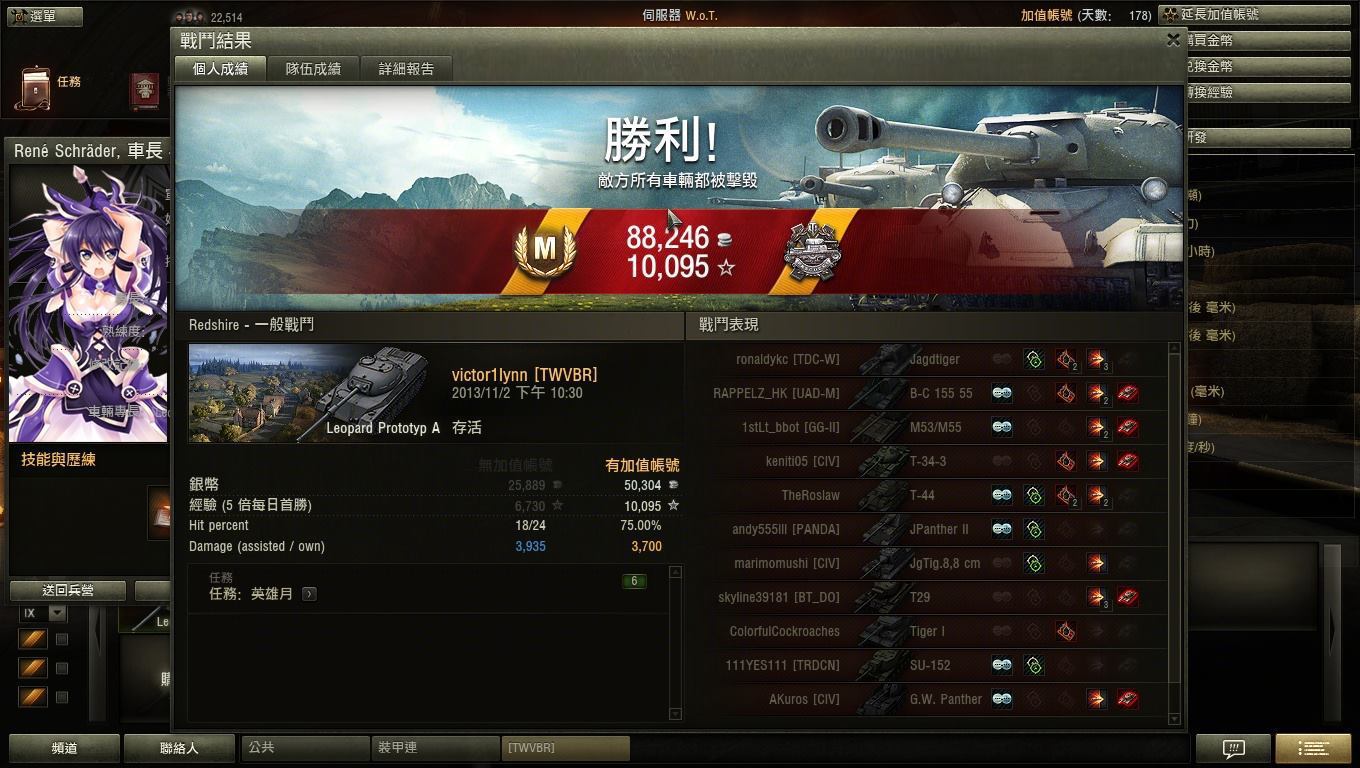The height and width of the screenshot is (768, 1360).
Task: Expand the 任務: 英雄月 mission arrow
Action: (x=309, y=594)
